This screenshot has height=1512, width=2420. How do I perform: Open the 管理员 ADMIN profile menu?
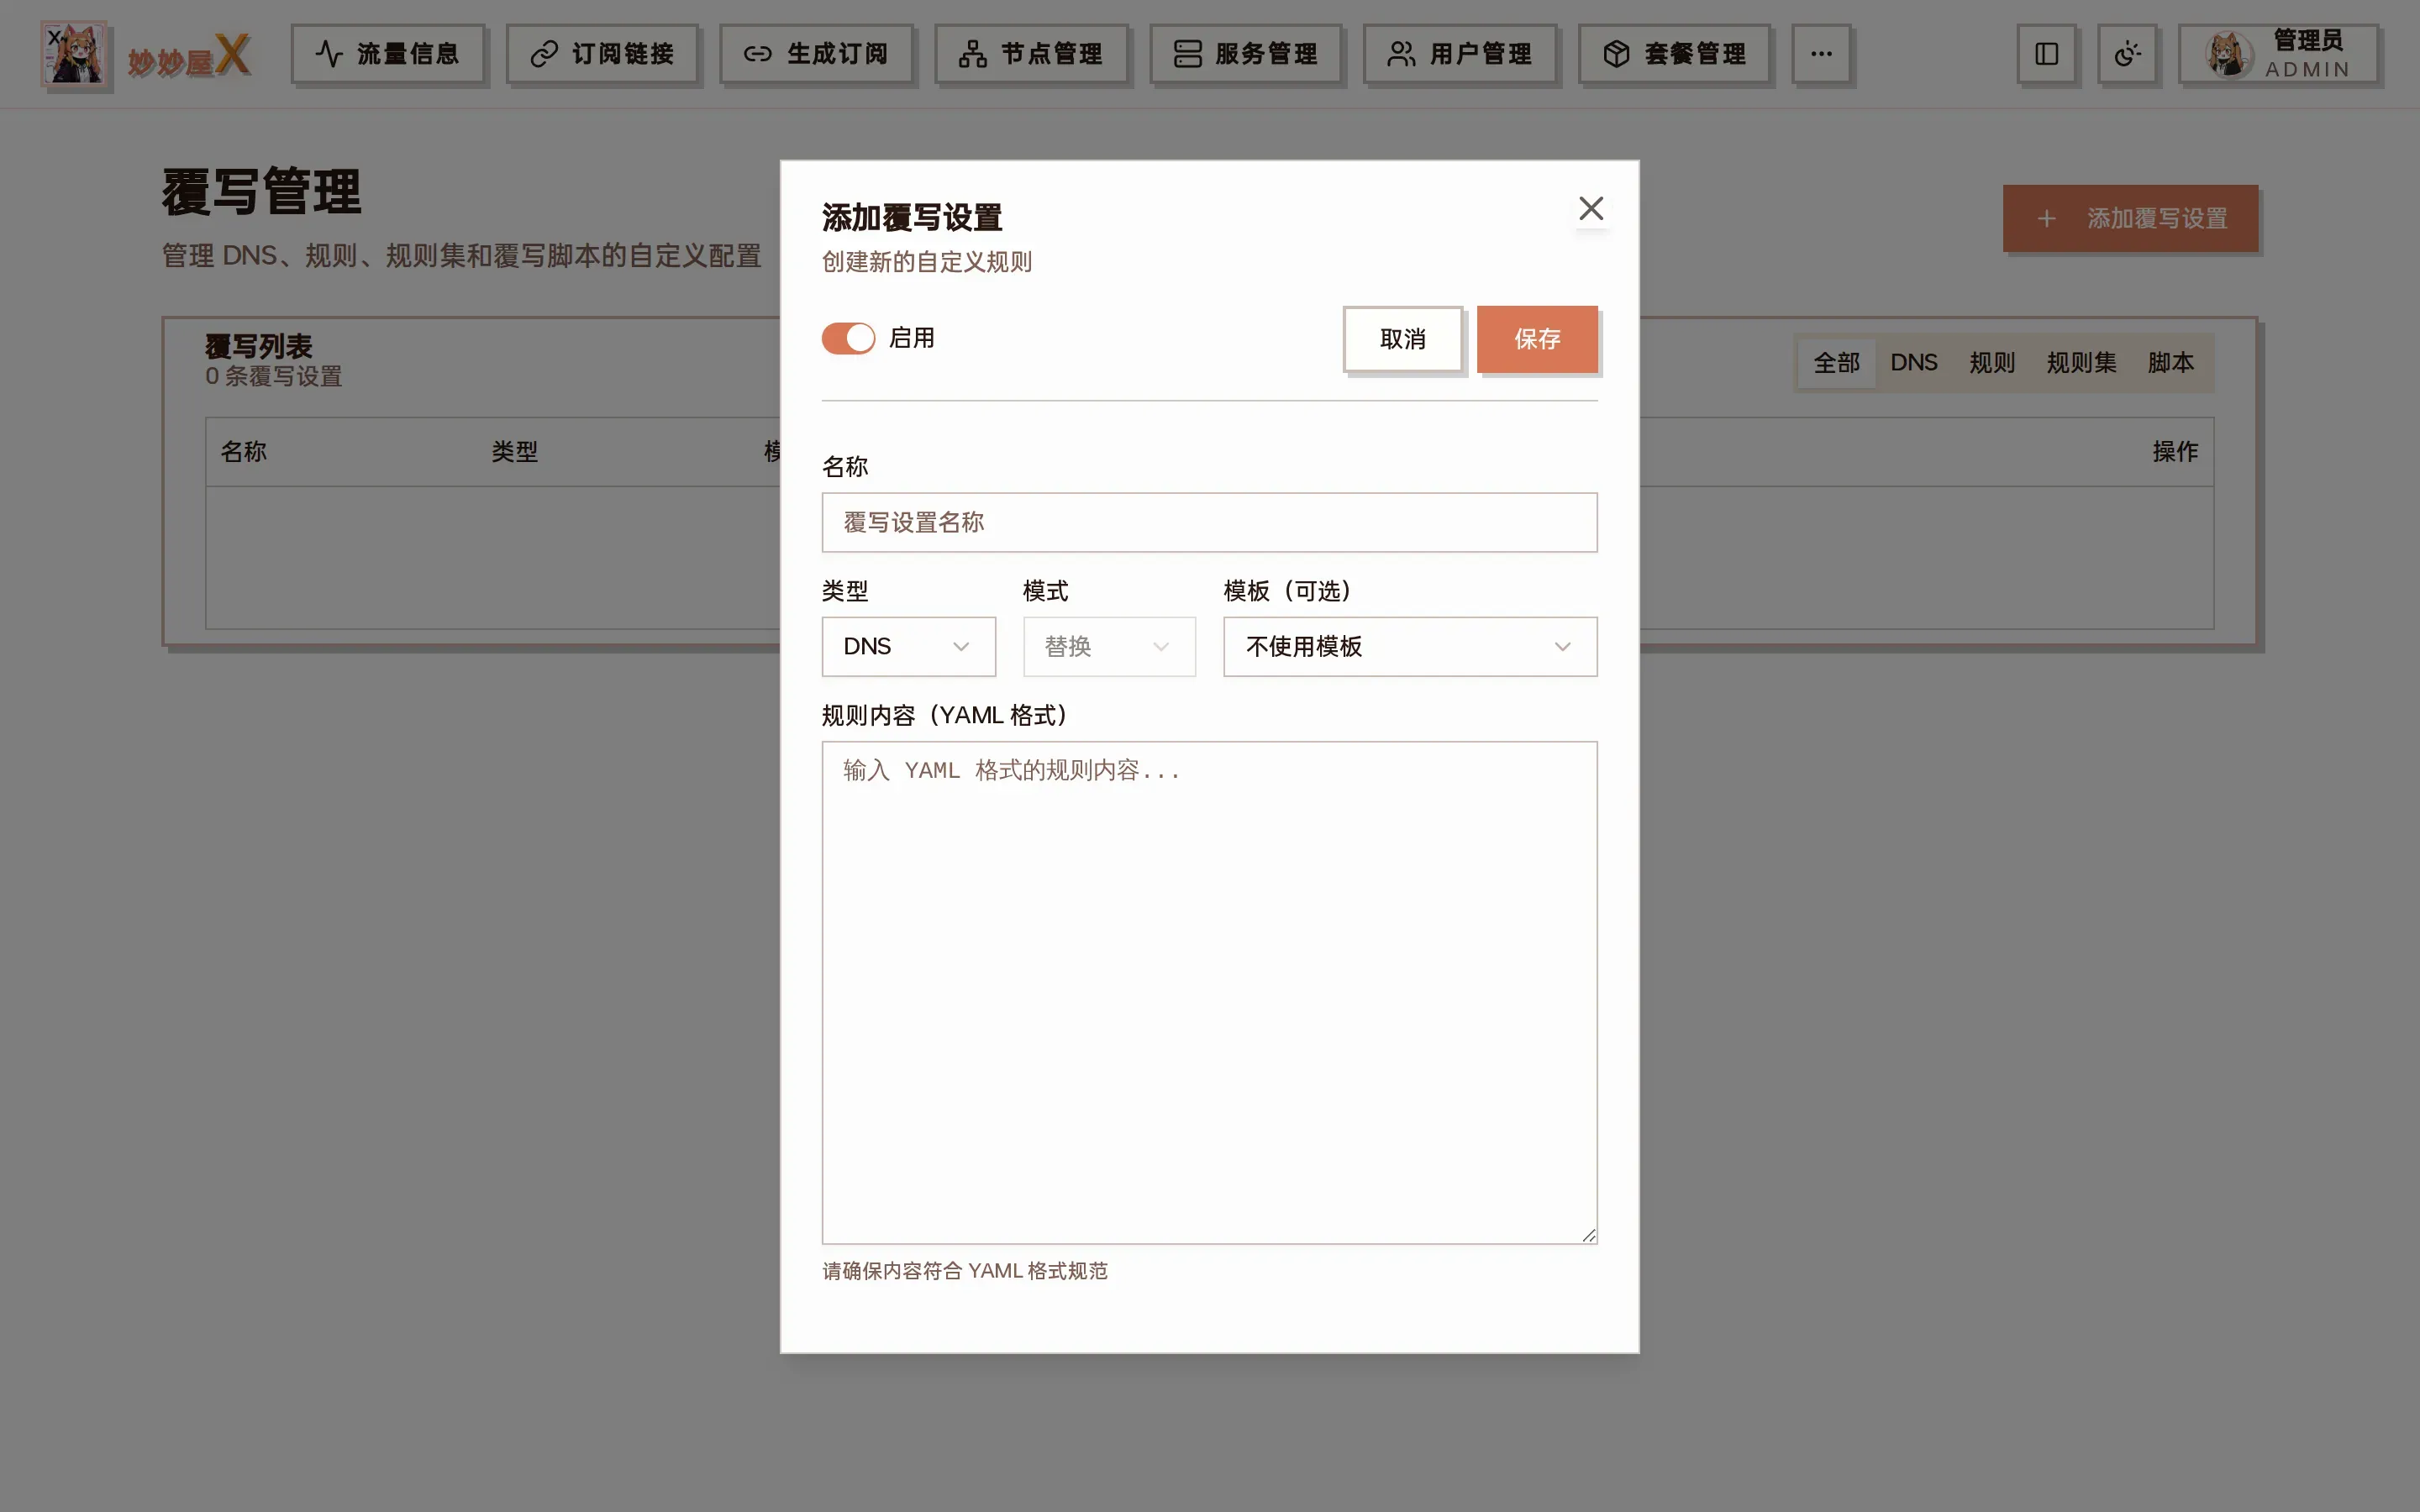(x=2278, y=54)
